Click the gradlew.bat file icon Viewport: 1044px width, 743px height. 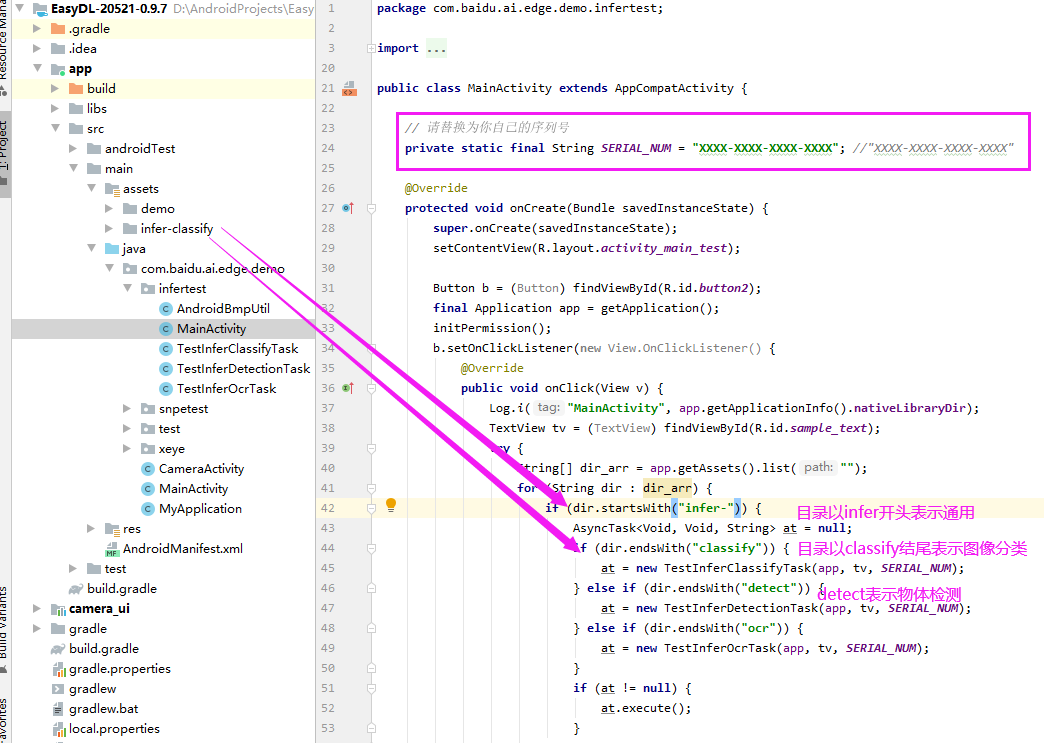pos(59,709)
